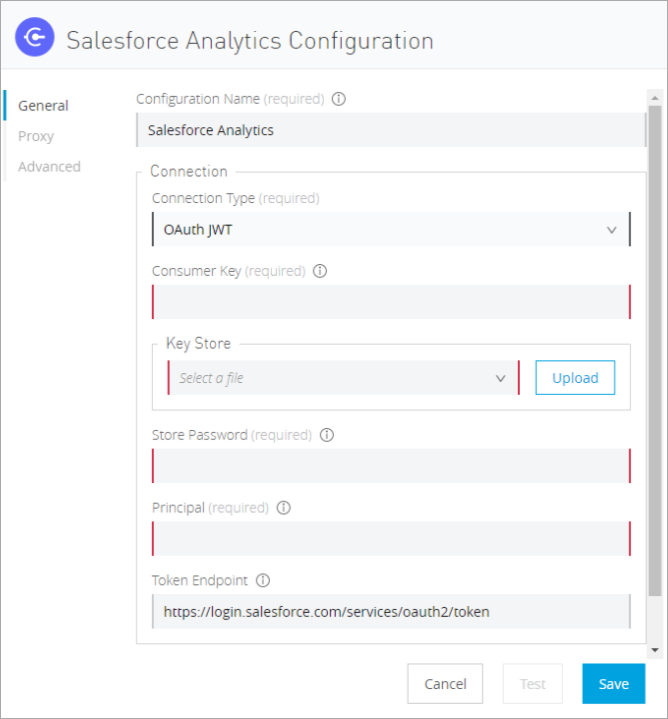The image size is (668, 719).
Task: Expand the Key Store file selector
Action: [x=343, y=378]
